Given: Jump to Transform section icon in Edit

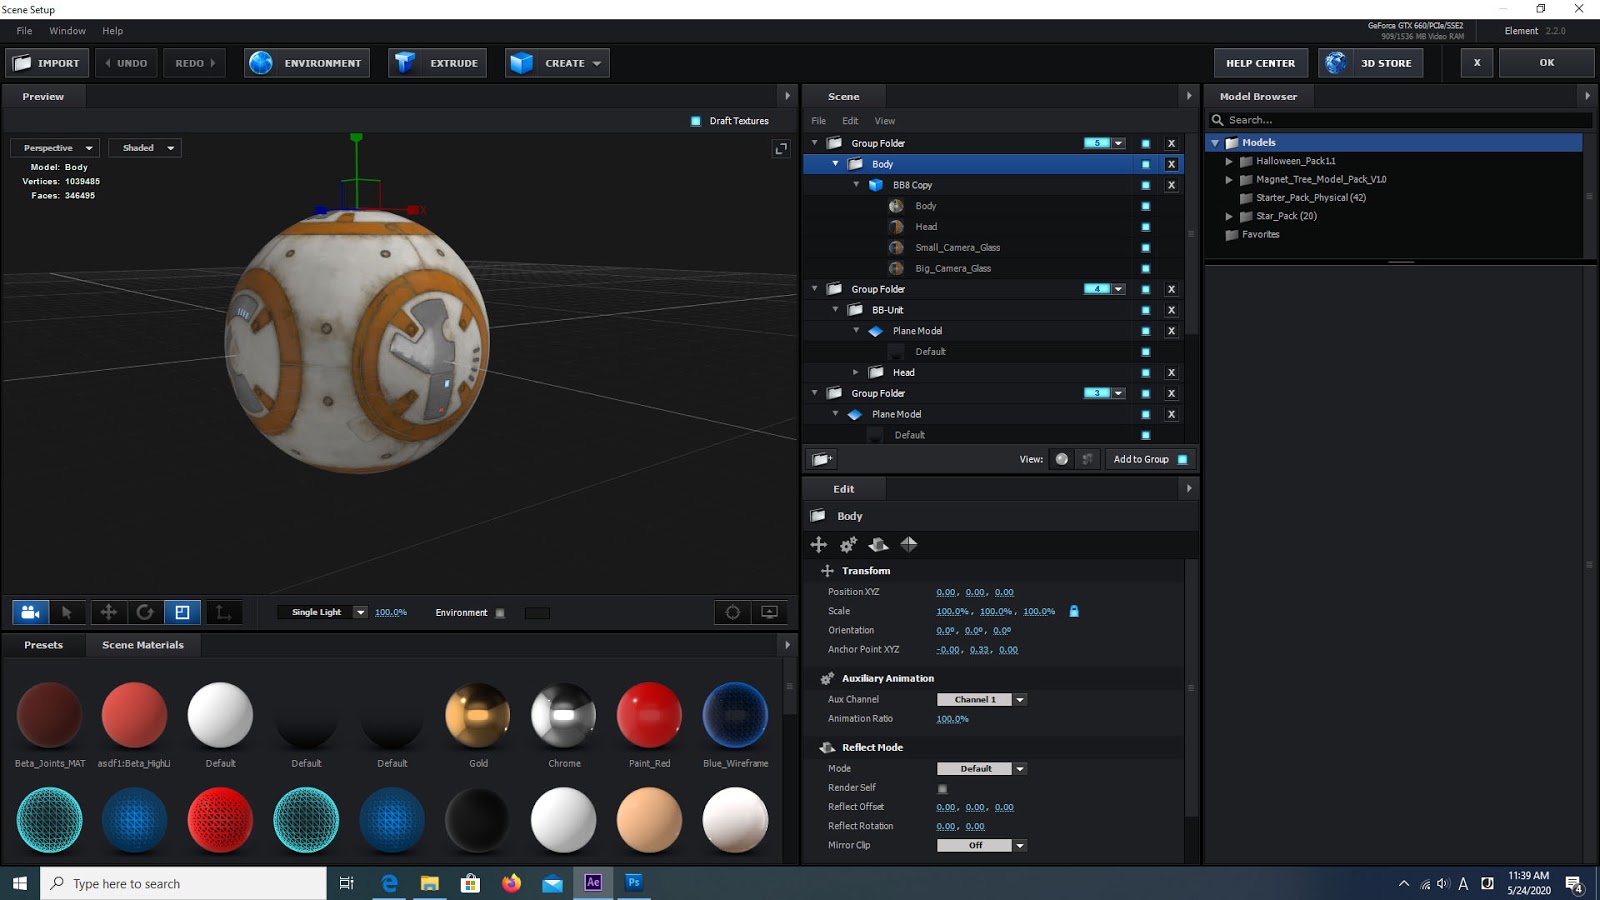Looking at the screenshot, I should [x=819, y=544].
